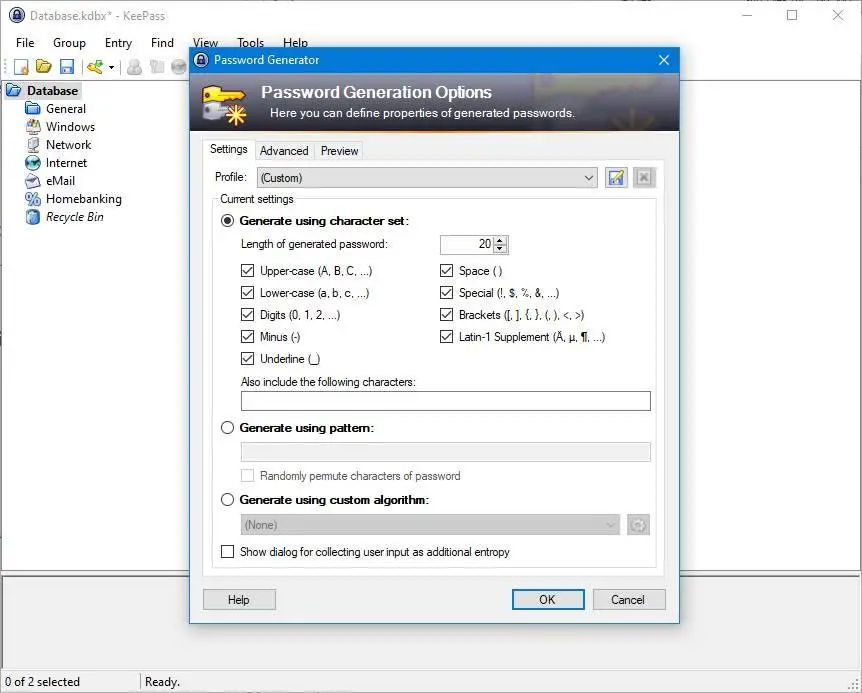Click the Network group icon
862x693 pixels.
tap(33, 145)
